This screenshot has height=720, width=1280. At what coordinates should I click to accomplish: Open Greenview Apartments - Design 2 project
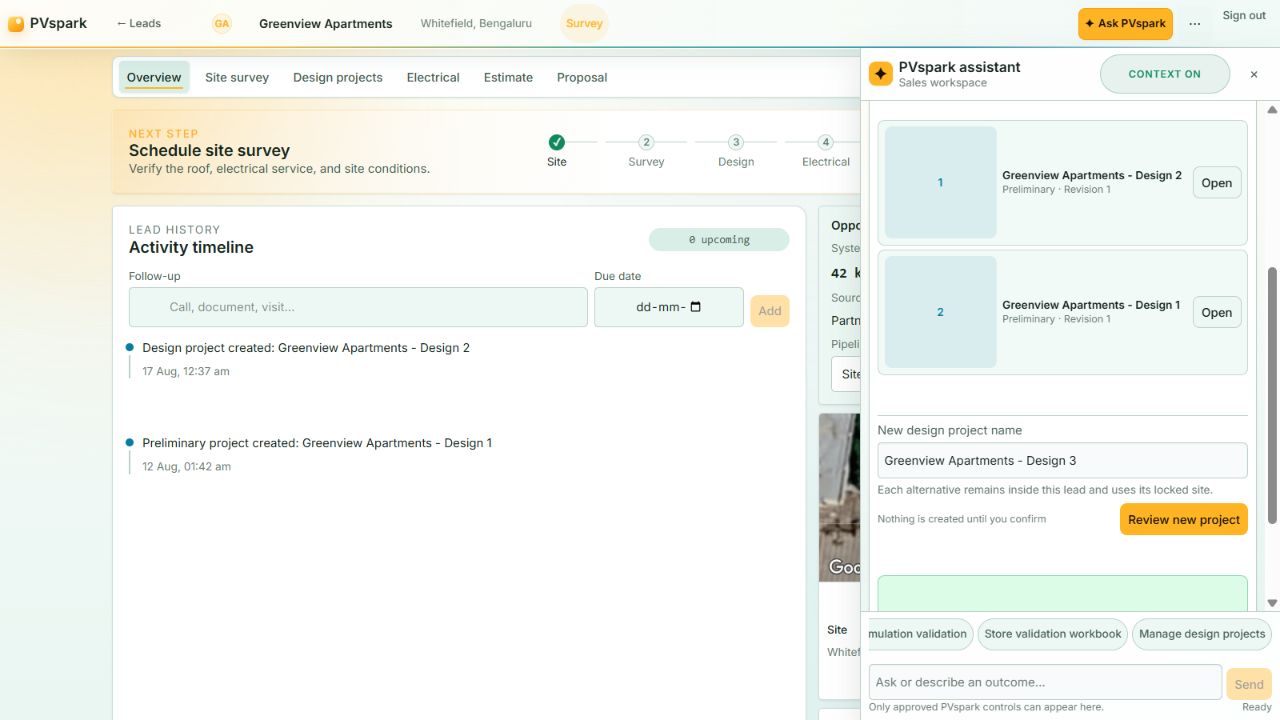coord(1217,183)
